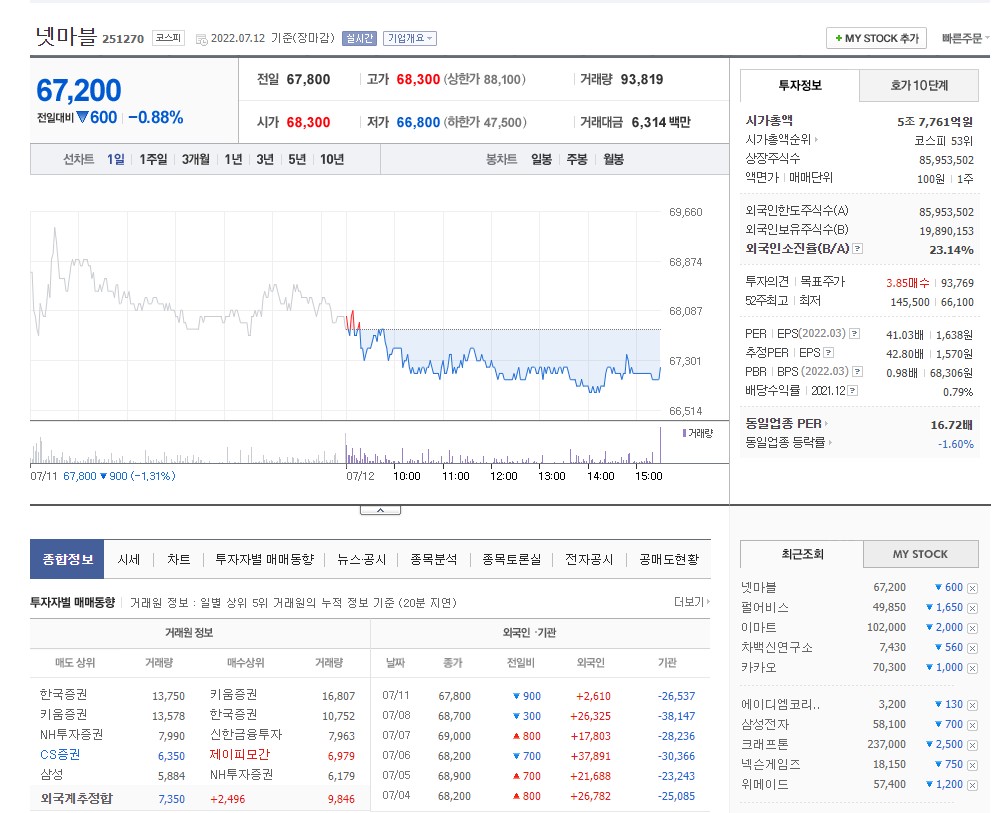
Task: Select the 3개월 line chart period
Action: [x=195, y=159]
